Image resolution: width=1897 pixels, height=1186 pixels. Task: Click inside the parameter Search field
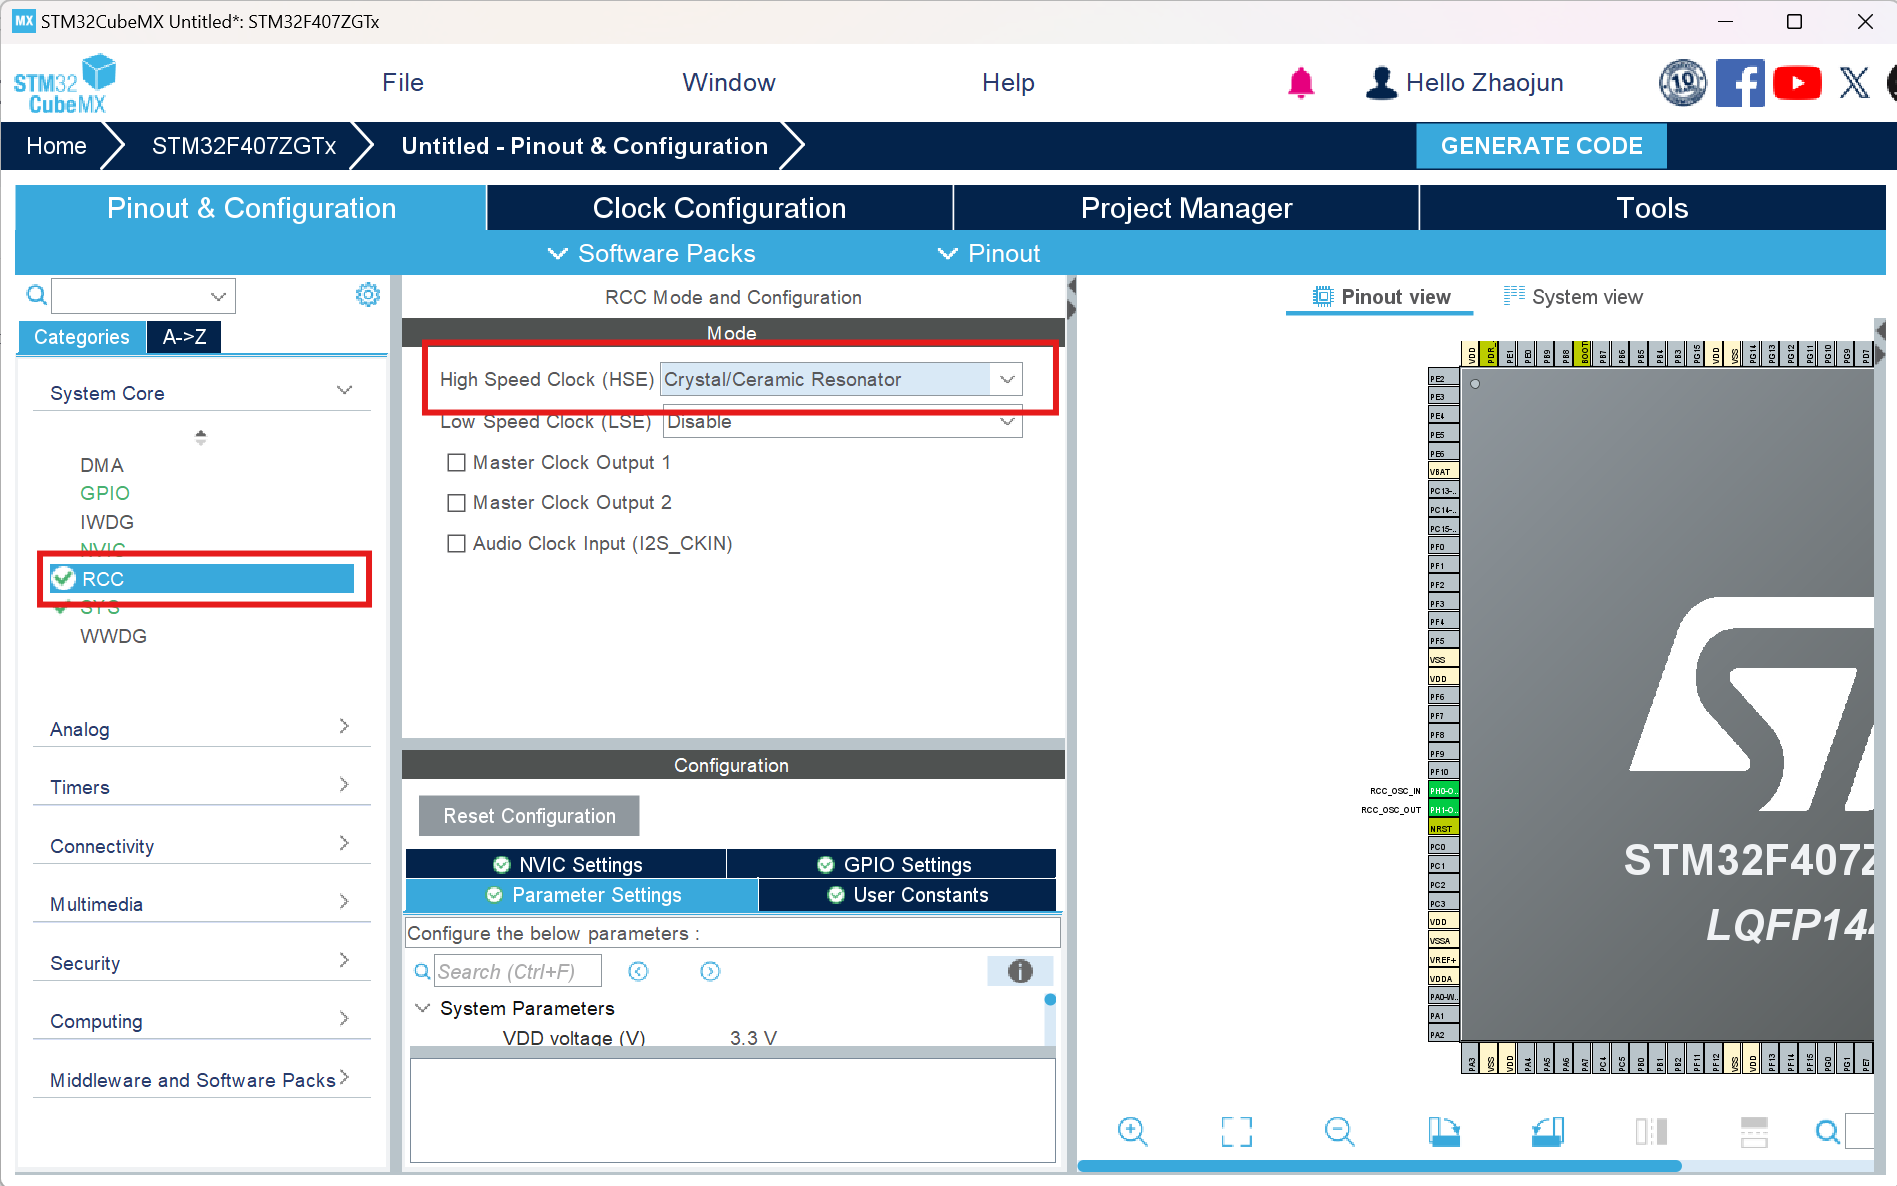click(x=517, y=970)
